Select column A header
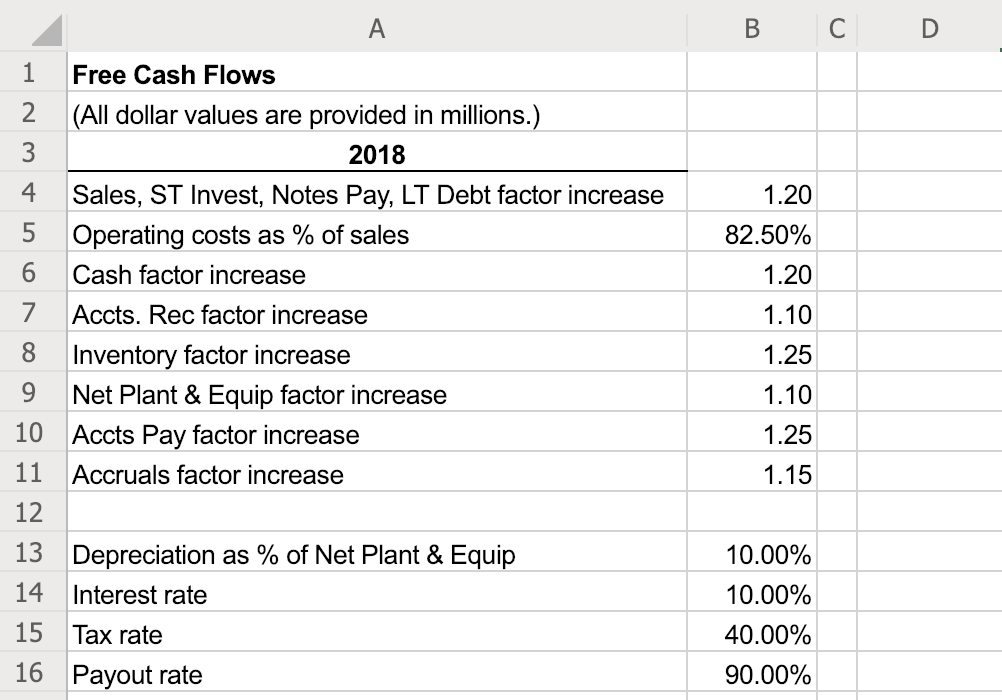 click(377, 29)
